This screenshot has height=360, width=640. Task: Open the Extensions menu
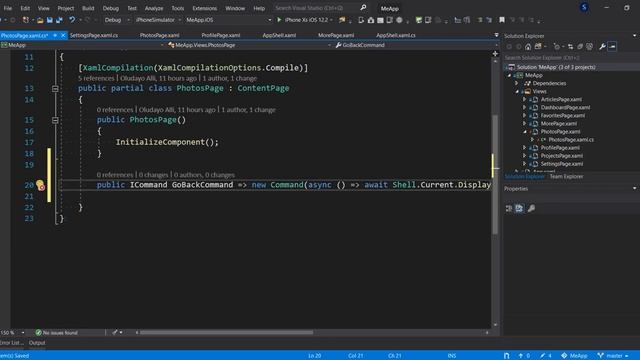point(204,8)
